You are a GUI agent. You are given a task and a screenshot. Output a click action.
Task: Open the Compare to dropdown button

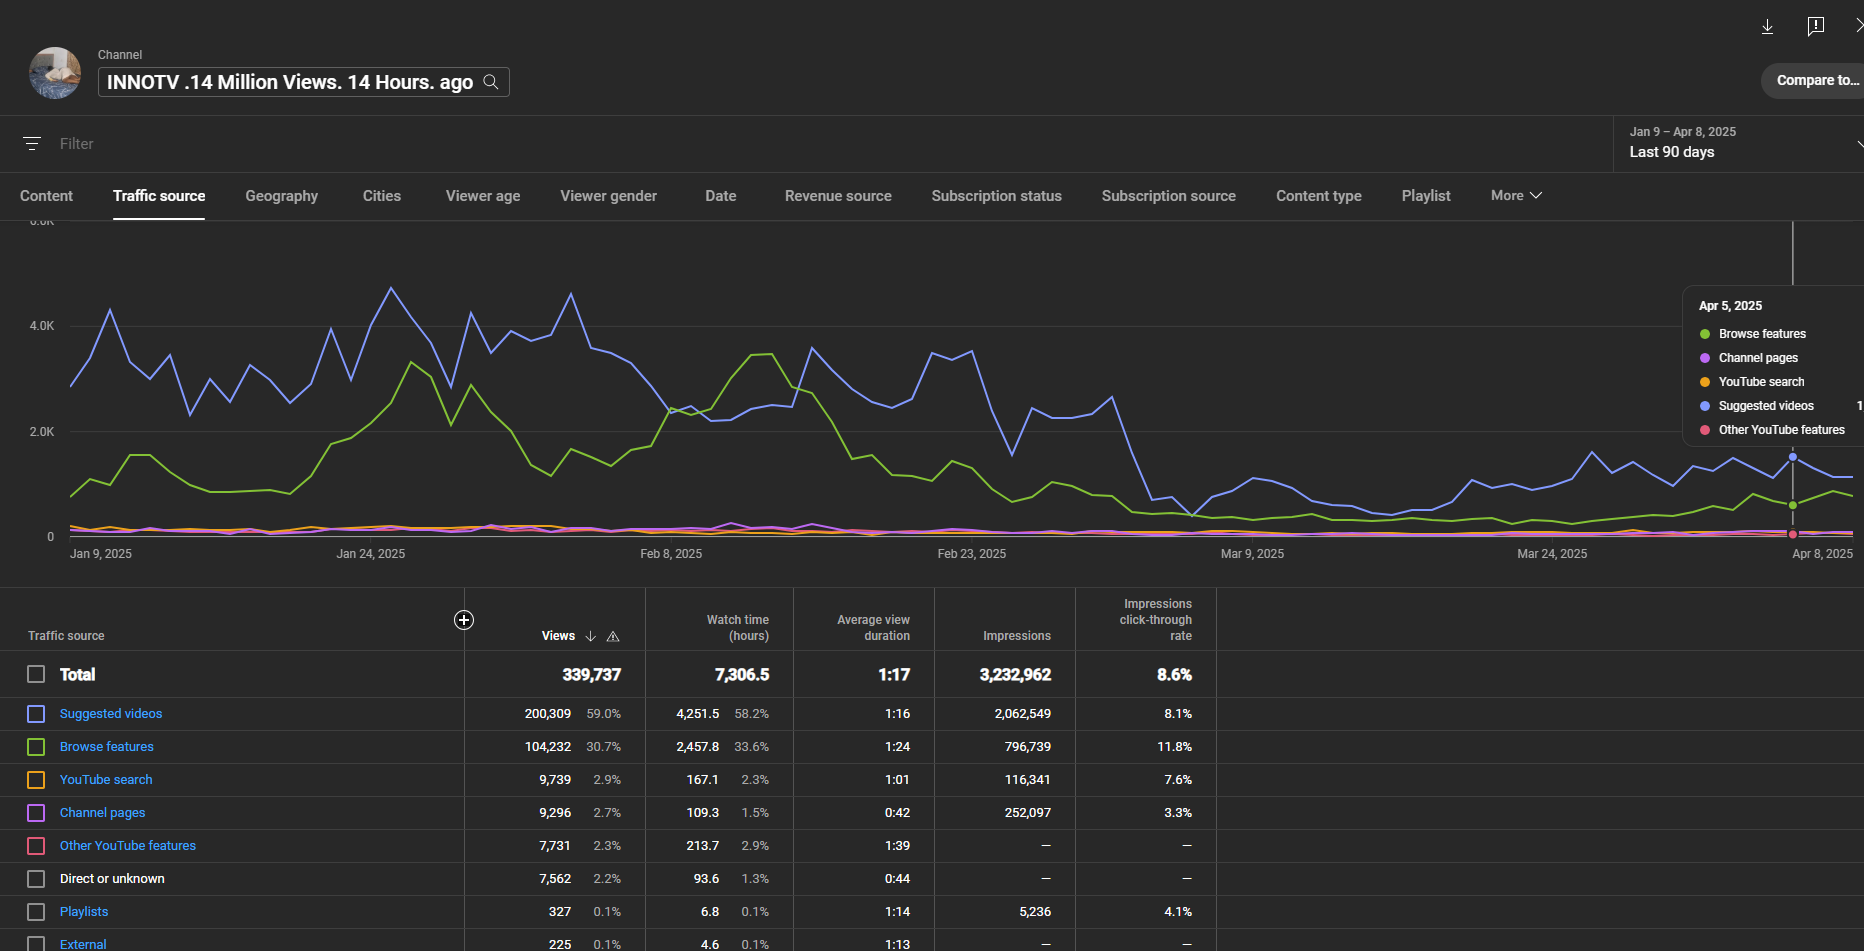click(1814, 80)
